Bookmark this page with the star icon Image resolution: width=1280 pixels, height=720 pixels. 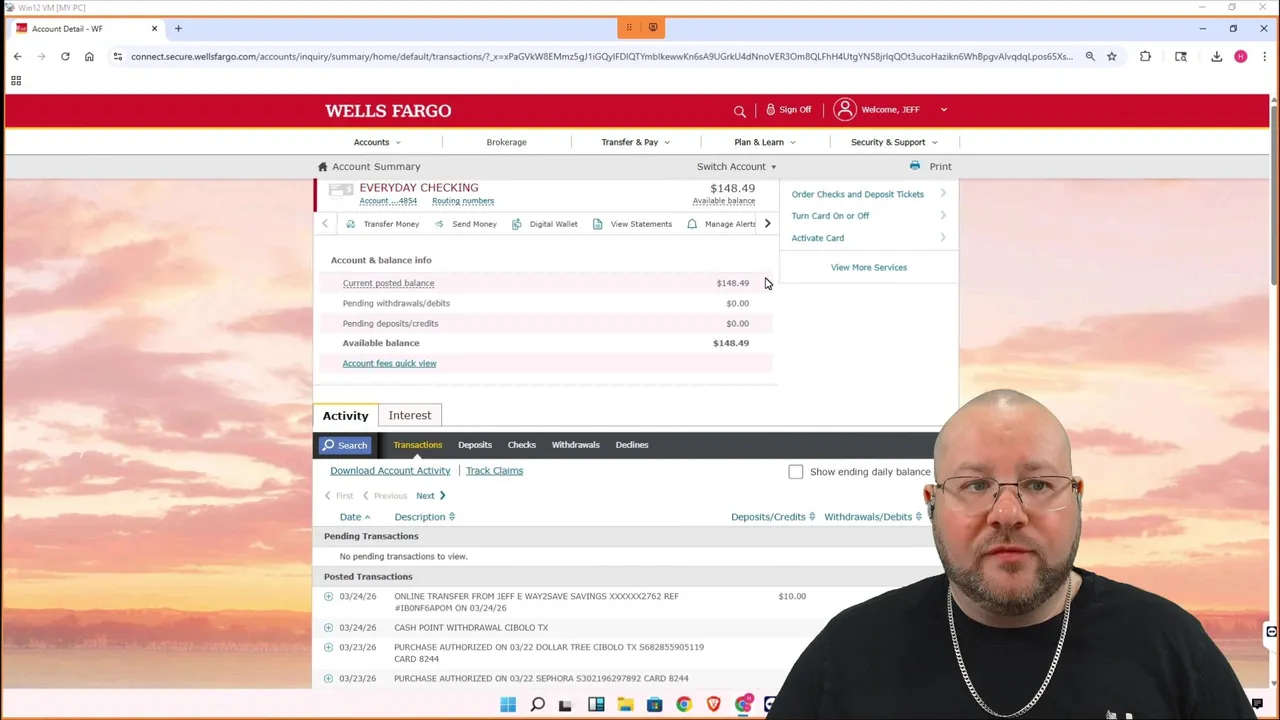coord(1111,57)
